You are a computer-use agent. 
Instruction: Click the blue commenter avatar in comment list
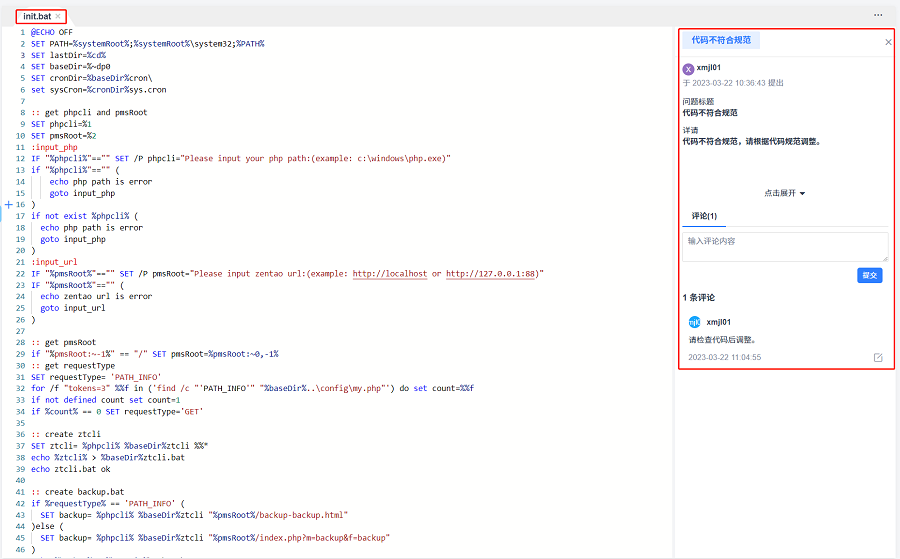(694, 322)
